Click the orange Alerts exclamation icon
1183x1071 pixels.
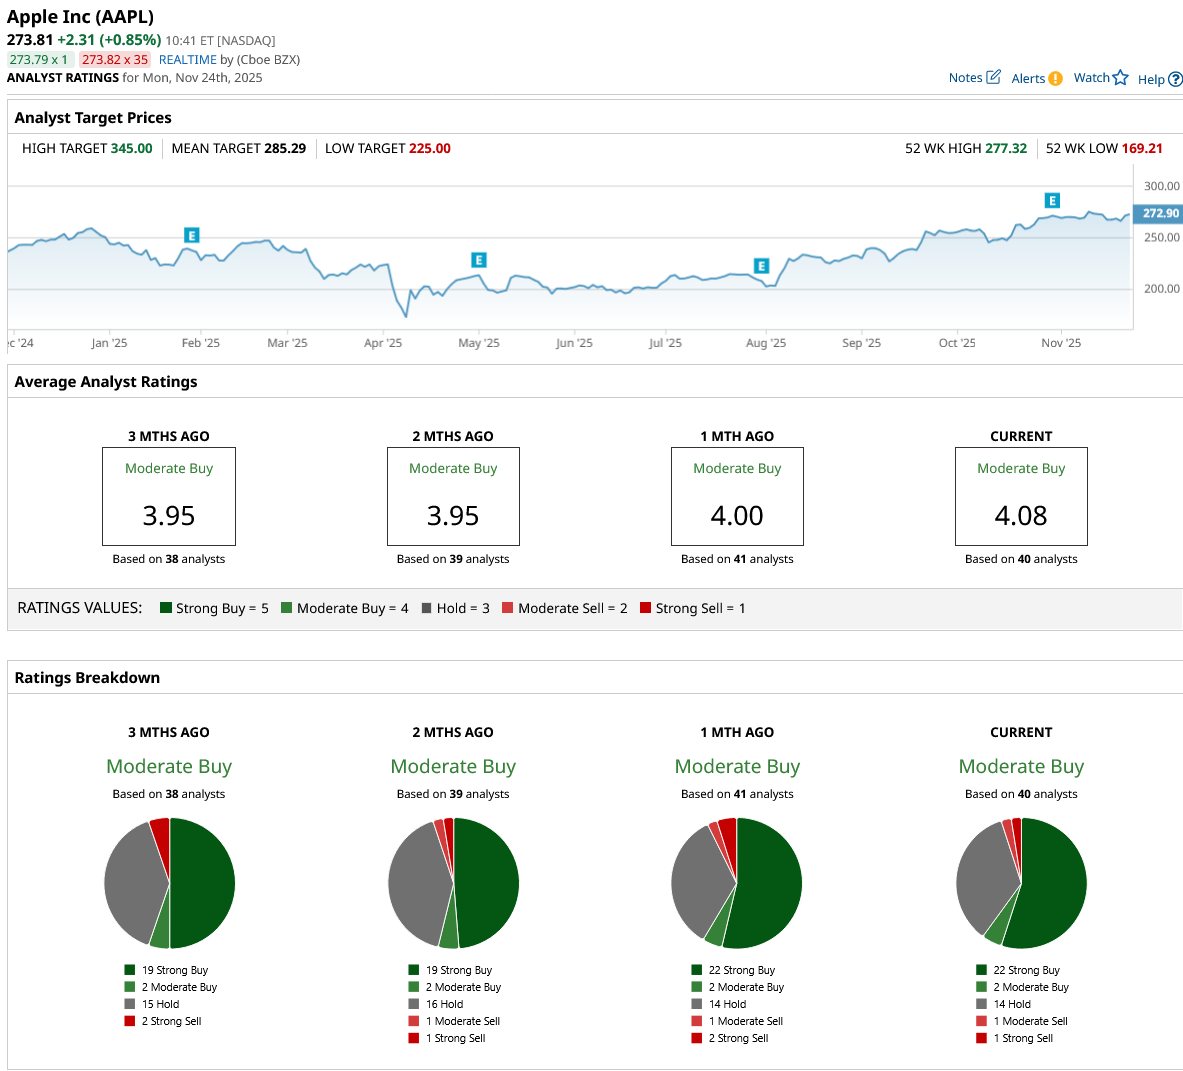tap(1056, 79)
